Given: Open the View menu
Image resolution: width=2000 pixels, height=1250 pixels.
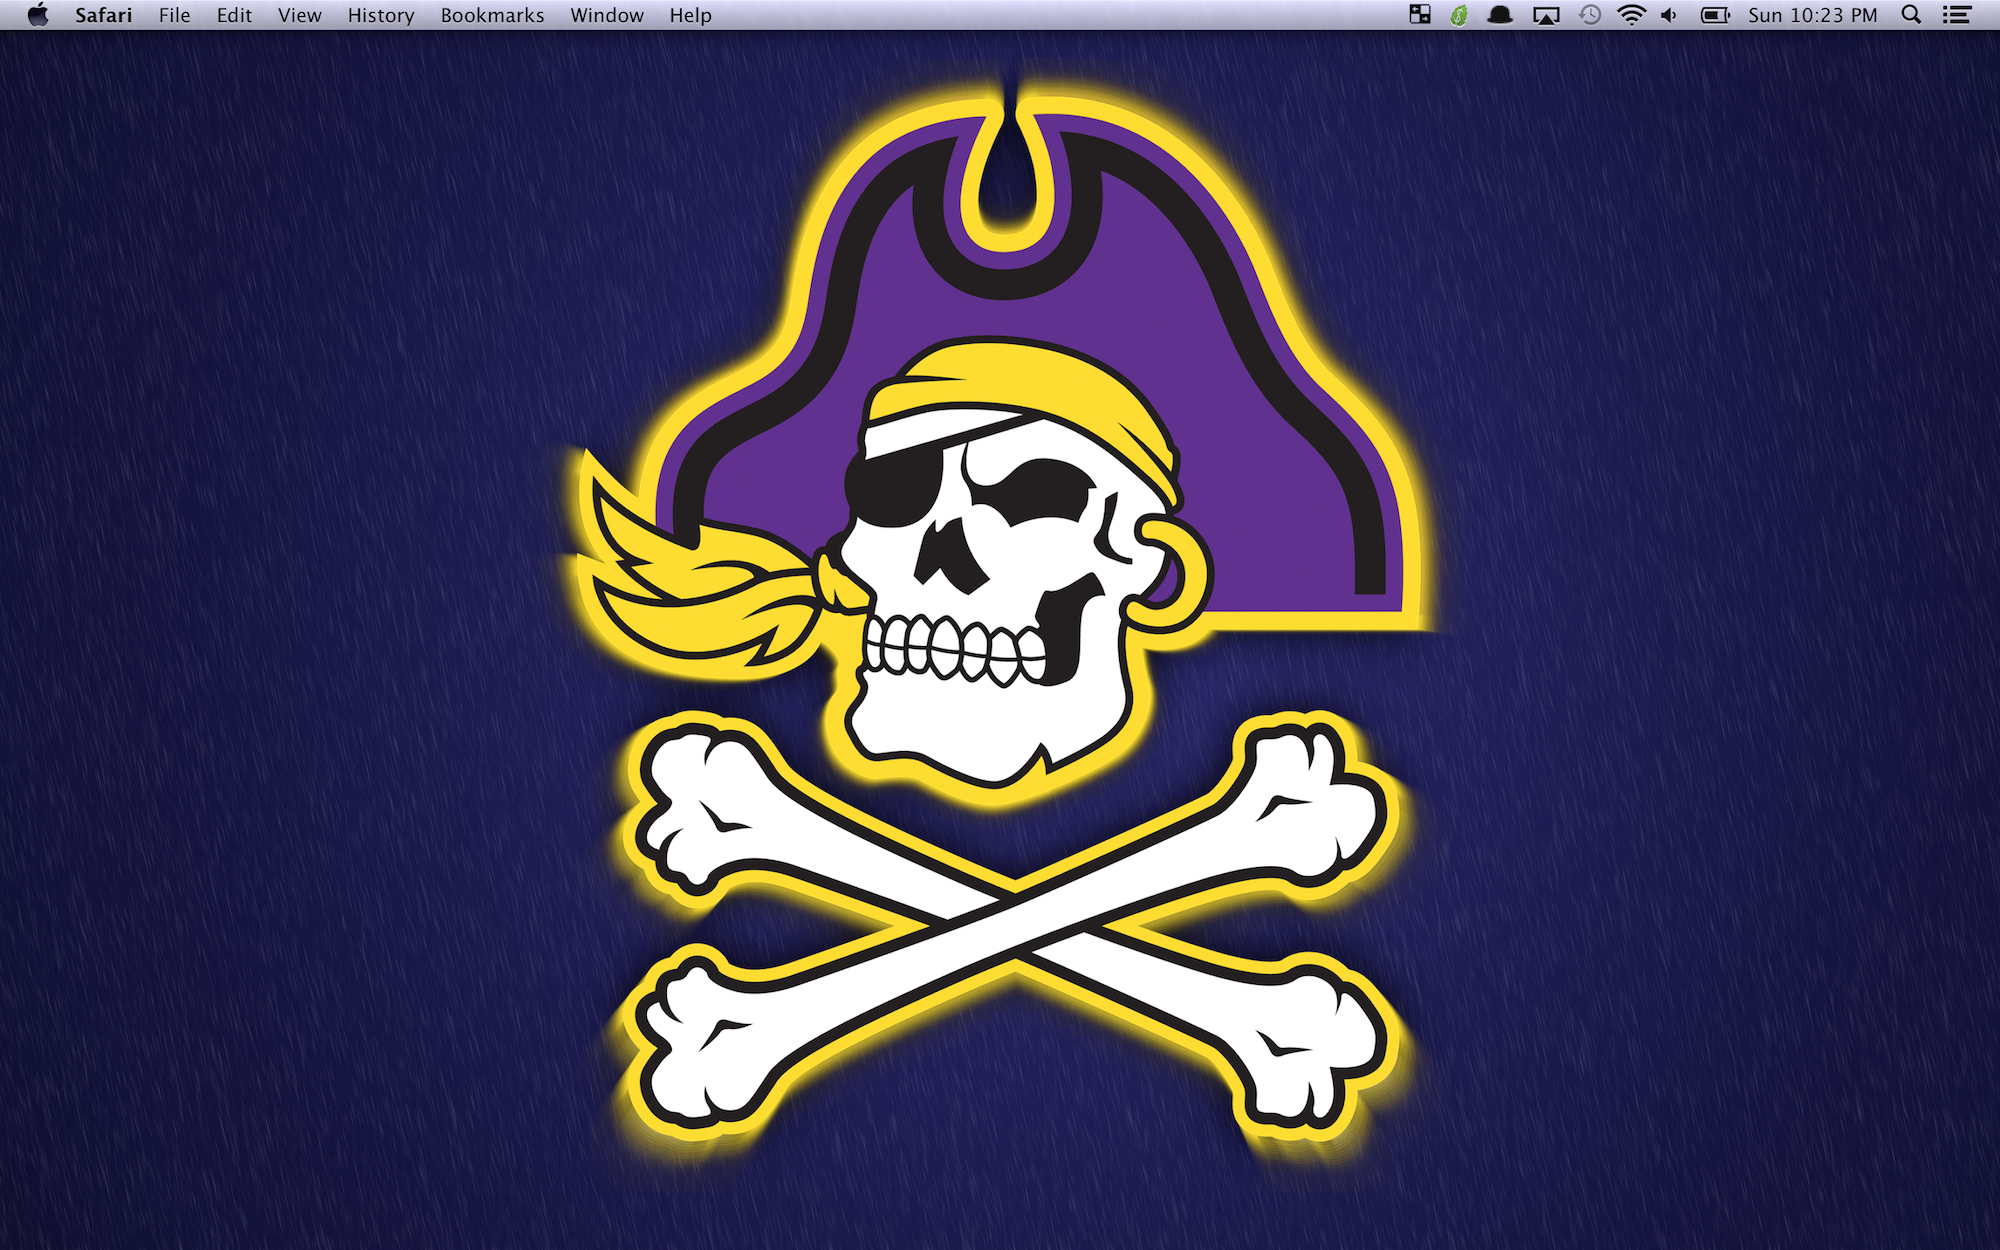Looking at the screenshot, I should click(299, 15).
